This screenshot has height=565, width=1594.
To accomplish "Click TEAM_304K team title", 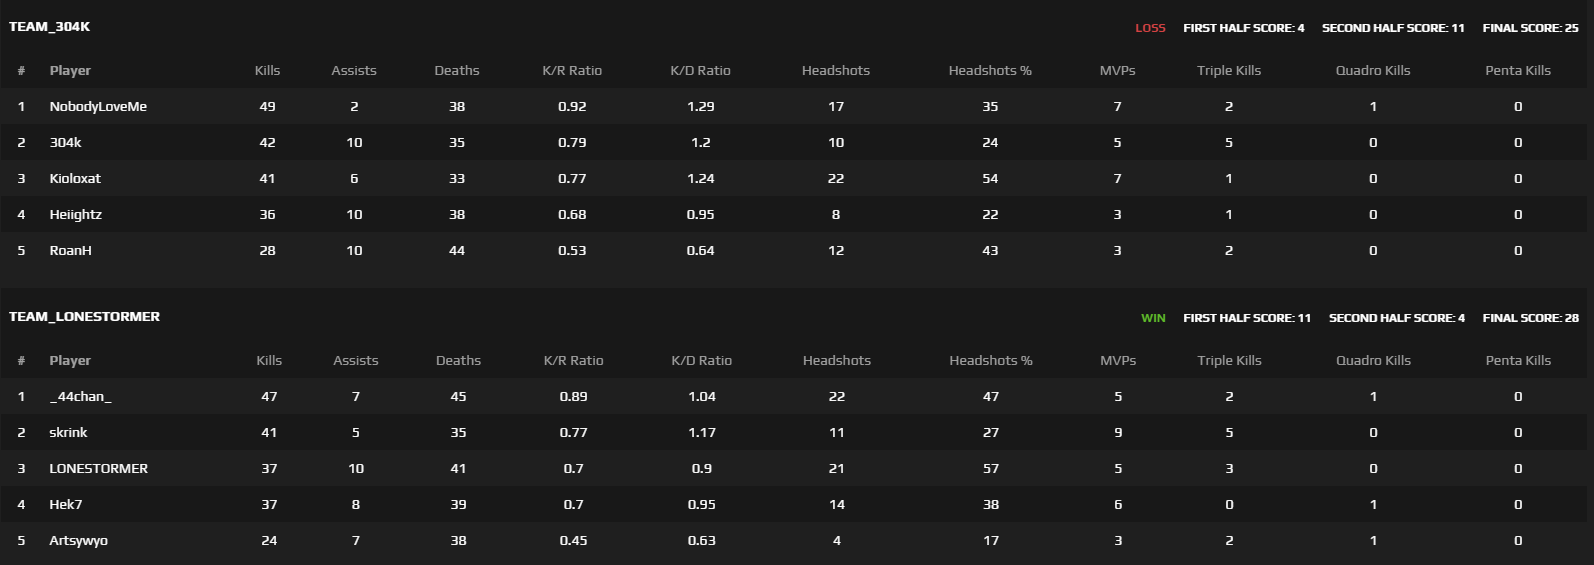I will click(49, 27).
